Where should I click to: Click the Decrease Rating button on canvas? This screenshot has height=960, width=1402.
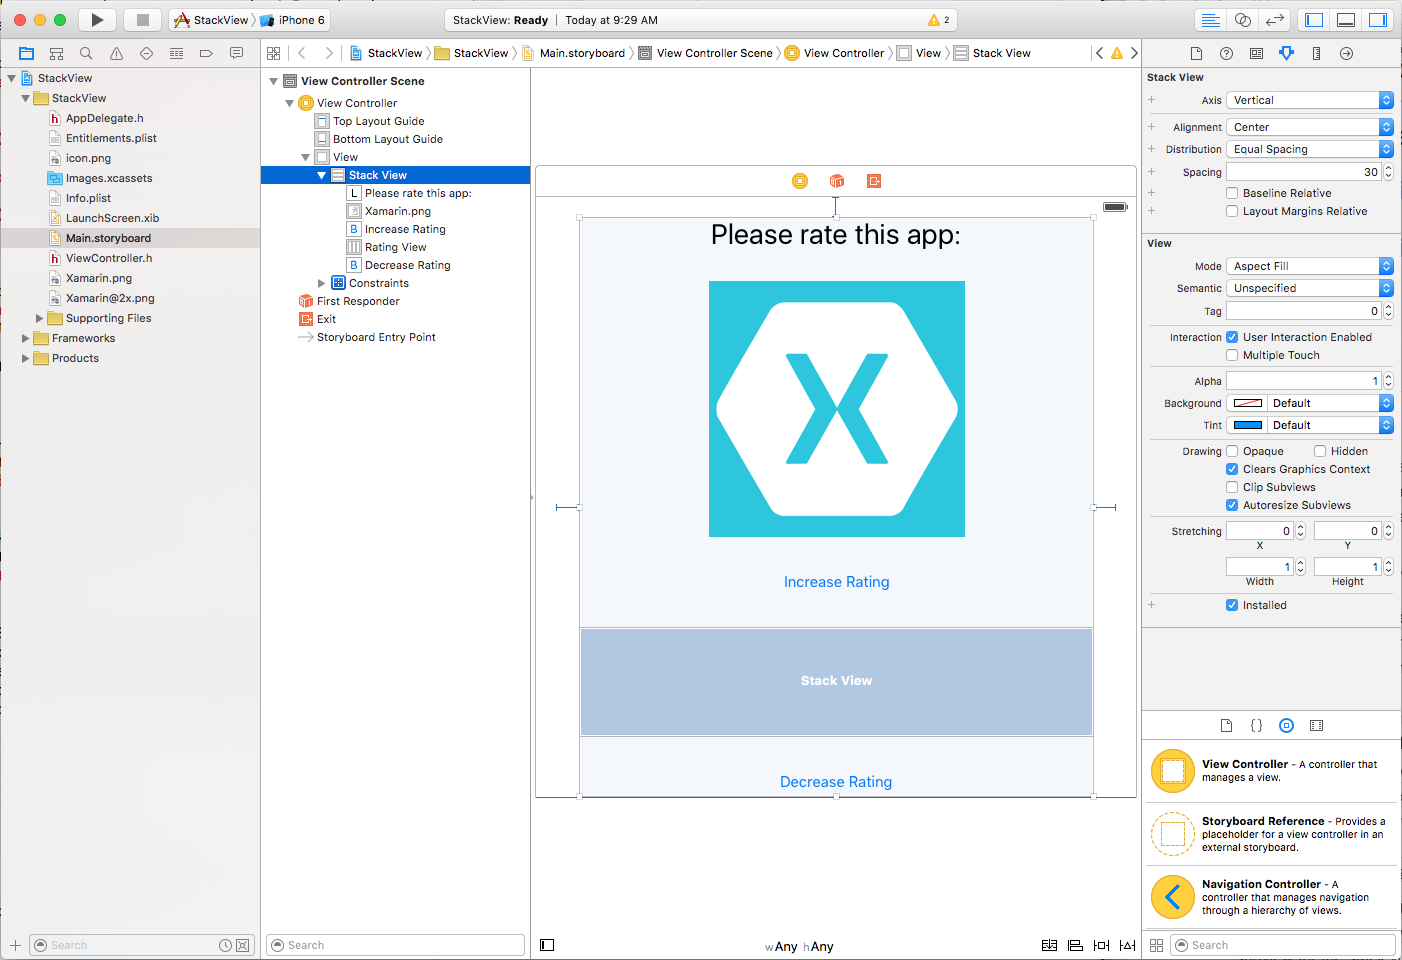836,781
